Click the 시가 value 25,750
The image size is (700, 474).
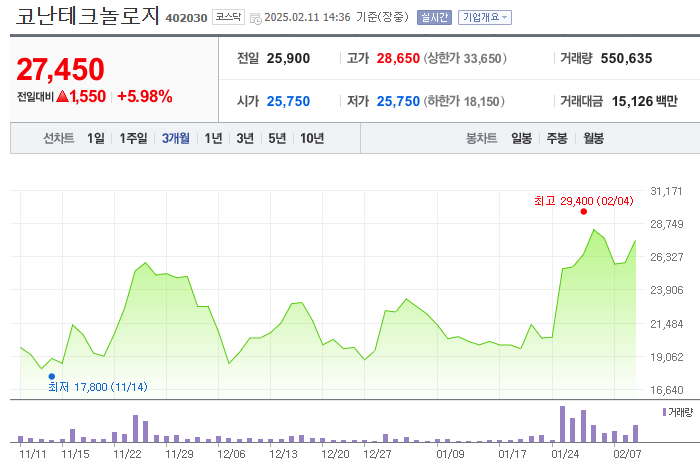[x=288, y=101]
